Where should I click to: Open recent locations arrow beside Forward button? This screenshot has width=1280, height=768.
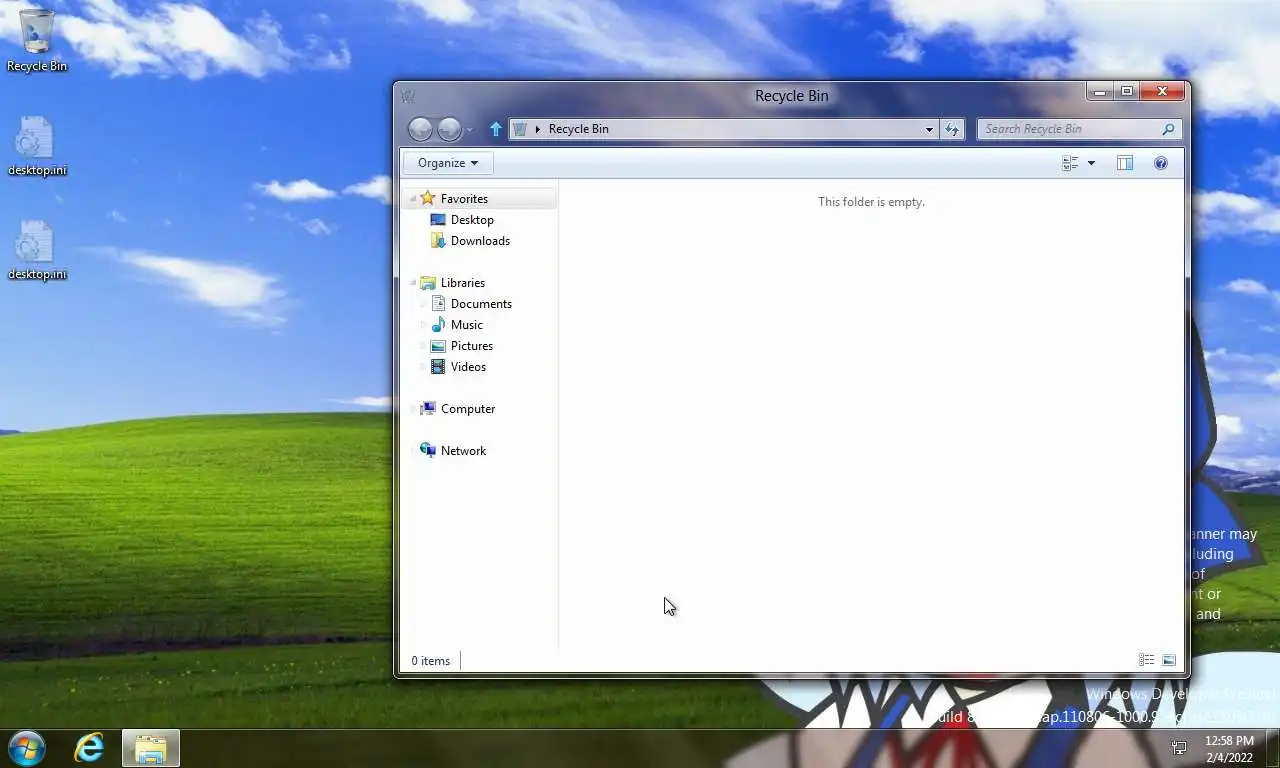click(x=470, y=130)
